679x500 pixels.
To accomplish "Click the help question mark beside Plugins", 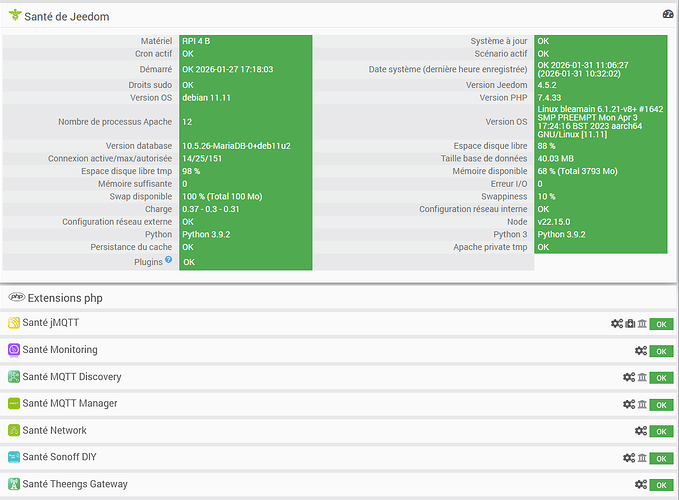I will point(168,260).
